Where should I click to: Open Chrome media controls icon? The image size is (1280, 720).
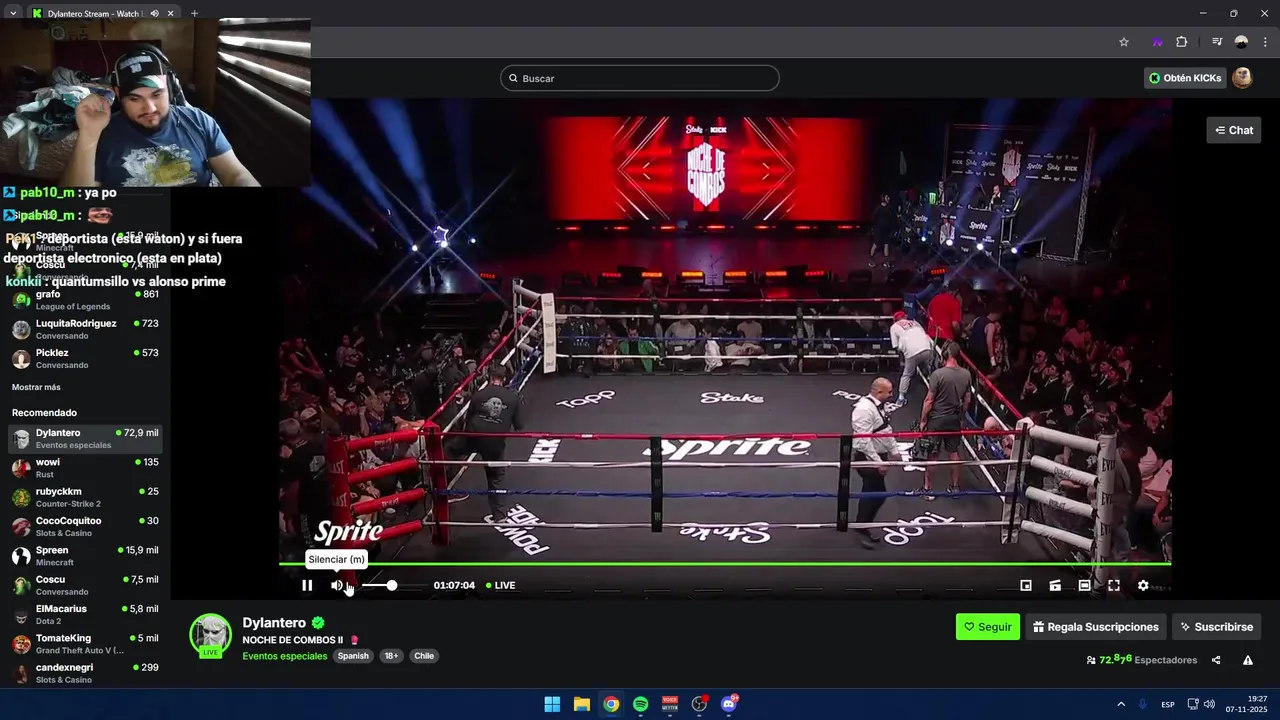click(x=1217, y=42)
